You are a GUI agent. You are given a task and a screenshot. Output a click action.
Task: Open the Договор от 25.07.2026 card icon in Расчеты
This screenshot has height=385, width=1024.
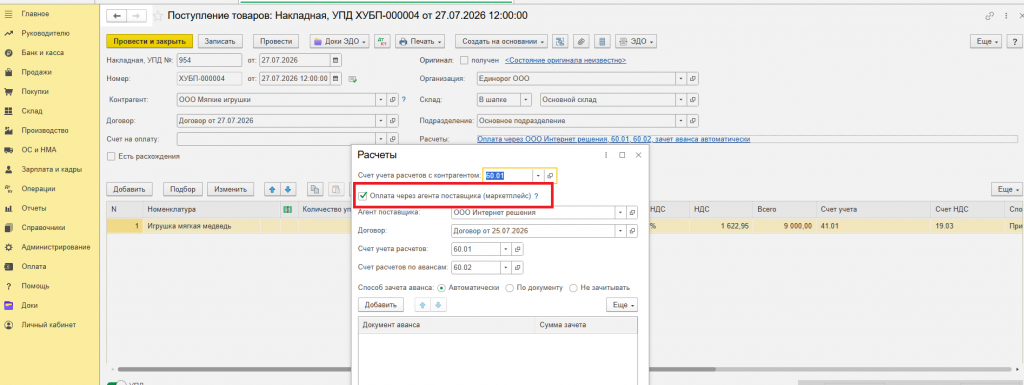[x=632, y=231]
